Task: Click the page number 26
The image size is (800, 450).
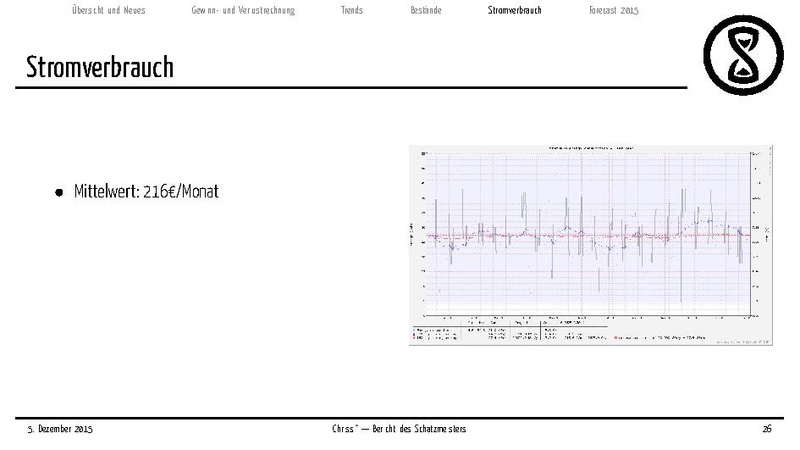Action: (x=767, y=429)
